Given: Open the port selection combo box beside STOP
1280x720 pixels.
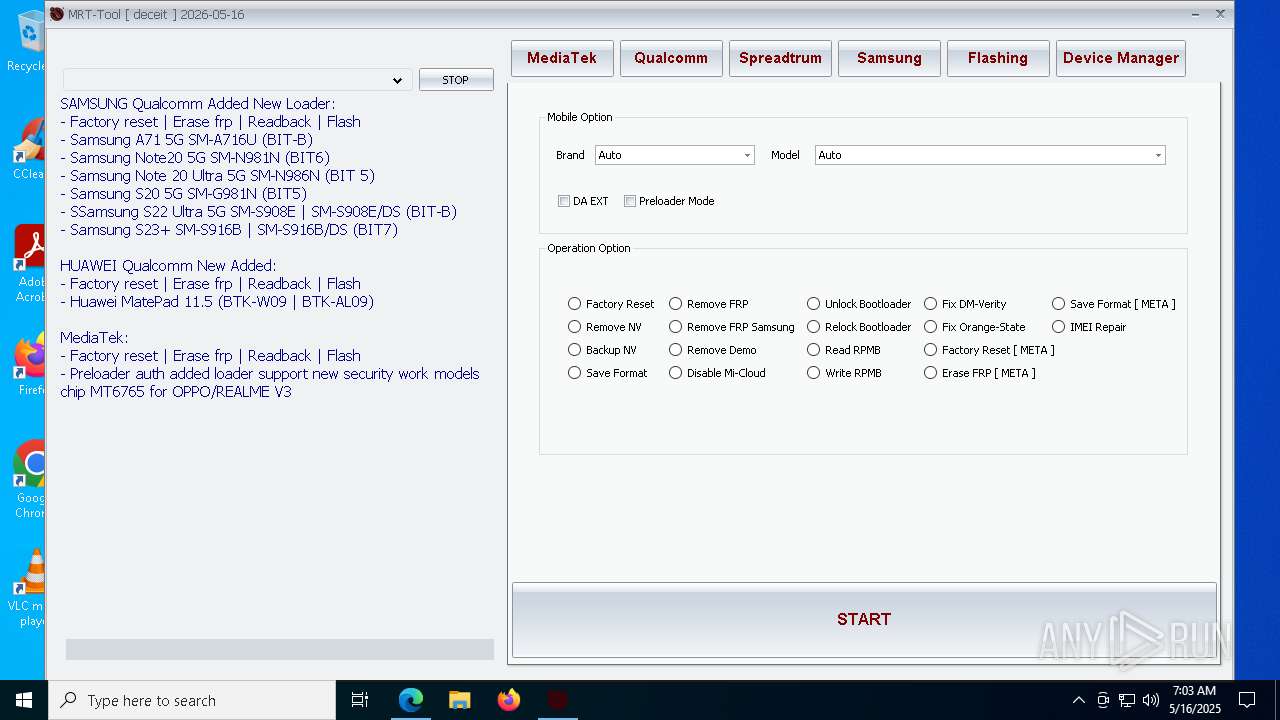Looking at the screenshot, I should tap(237, 80).
